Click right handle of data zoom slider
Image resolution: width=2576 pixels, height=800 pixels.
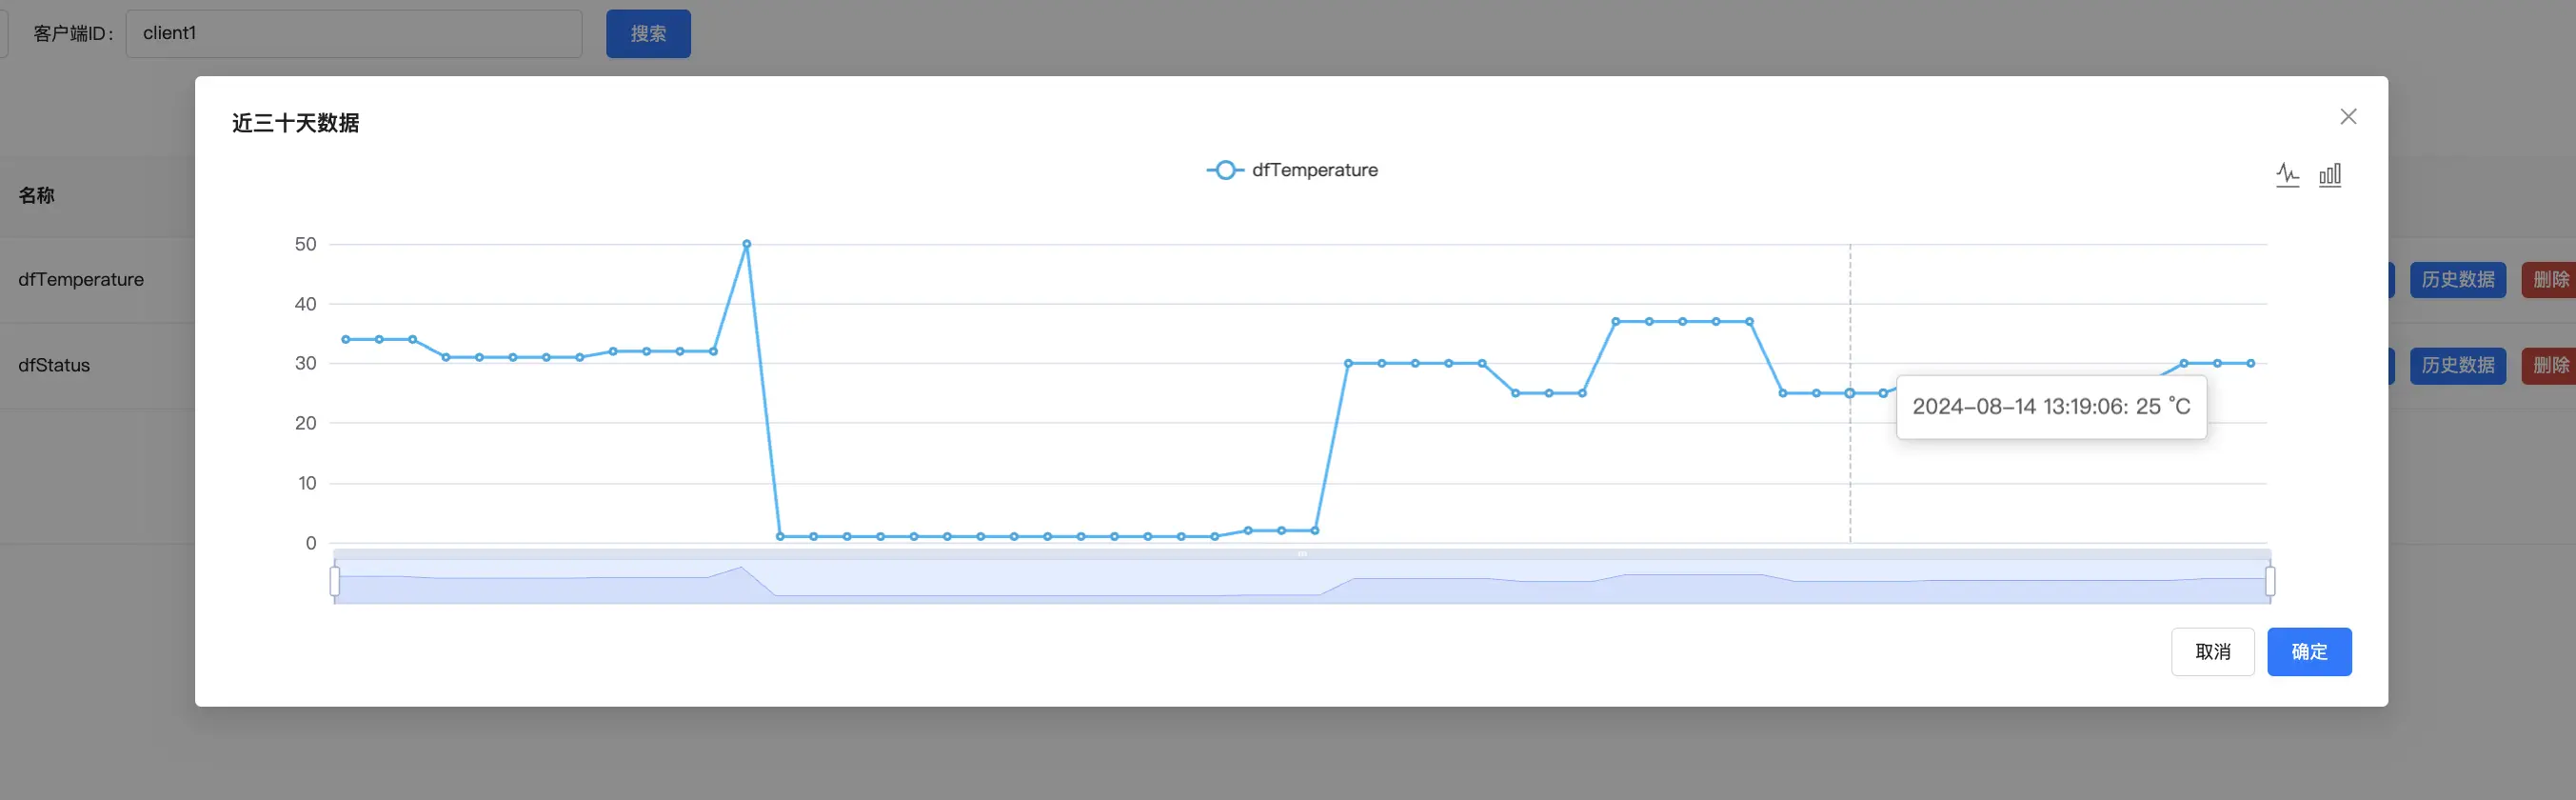[2270, 581]
